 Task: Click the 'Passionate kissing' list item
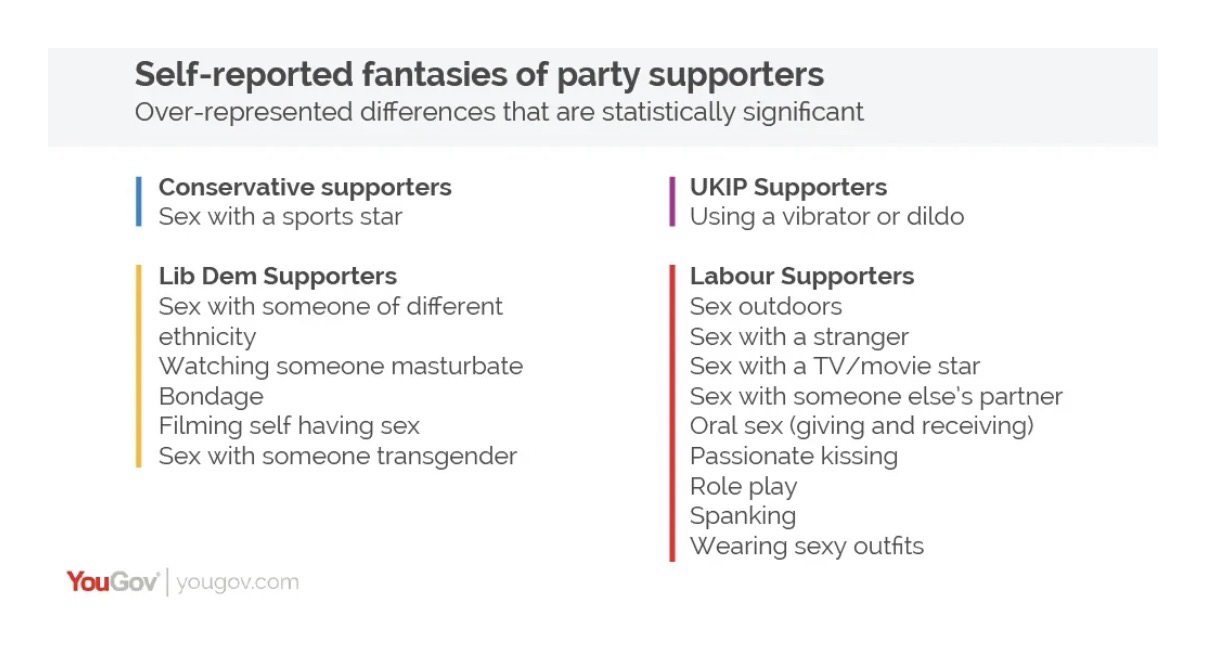tap(793, 456)
